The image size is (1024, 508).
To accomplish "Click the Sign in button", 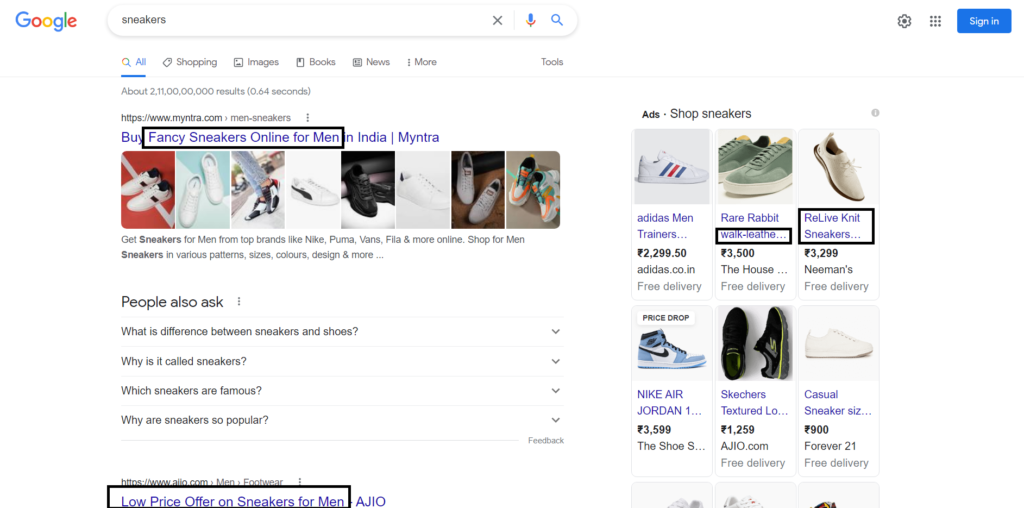I will tap(984, 21).
